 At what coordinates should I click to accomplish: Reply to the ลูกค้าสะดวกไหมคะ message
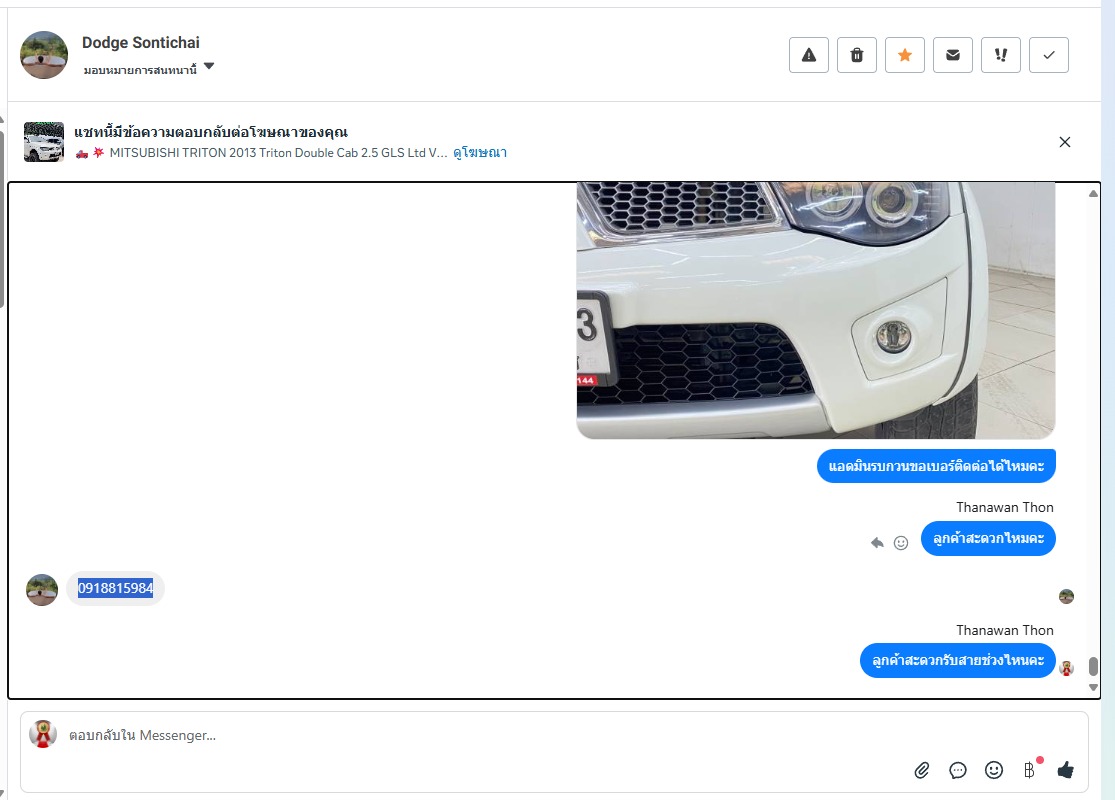point(877,543)
